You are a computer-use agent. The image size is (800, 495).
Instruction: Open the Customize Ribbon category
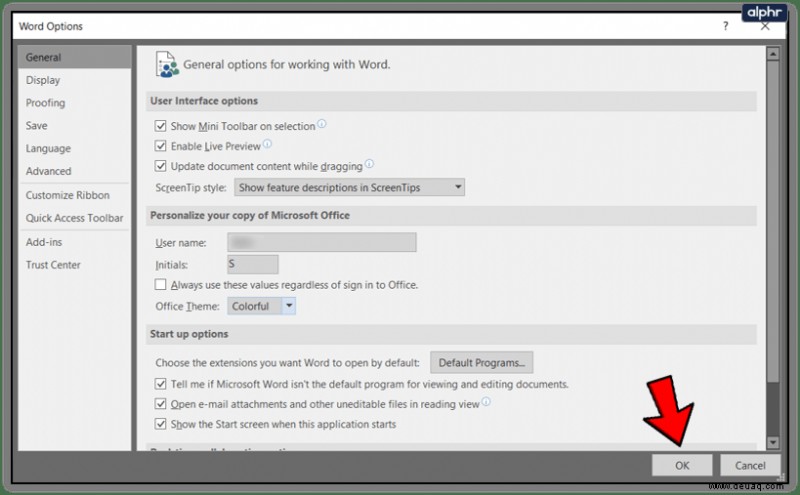(x=67, y=195)
